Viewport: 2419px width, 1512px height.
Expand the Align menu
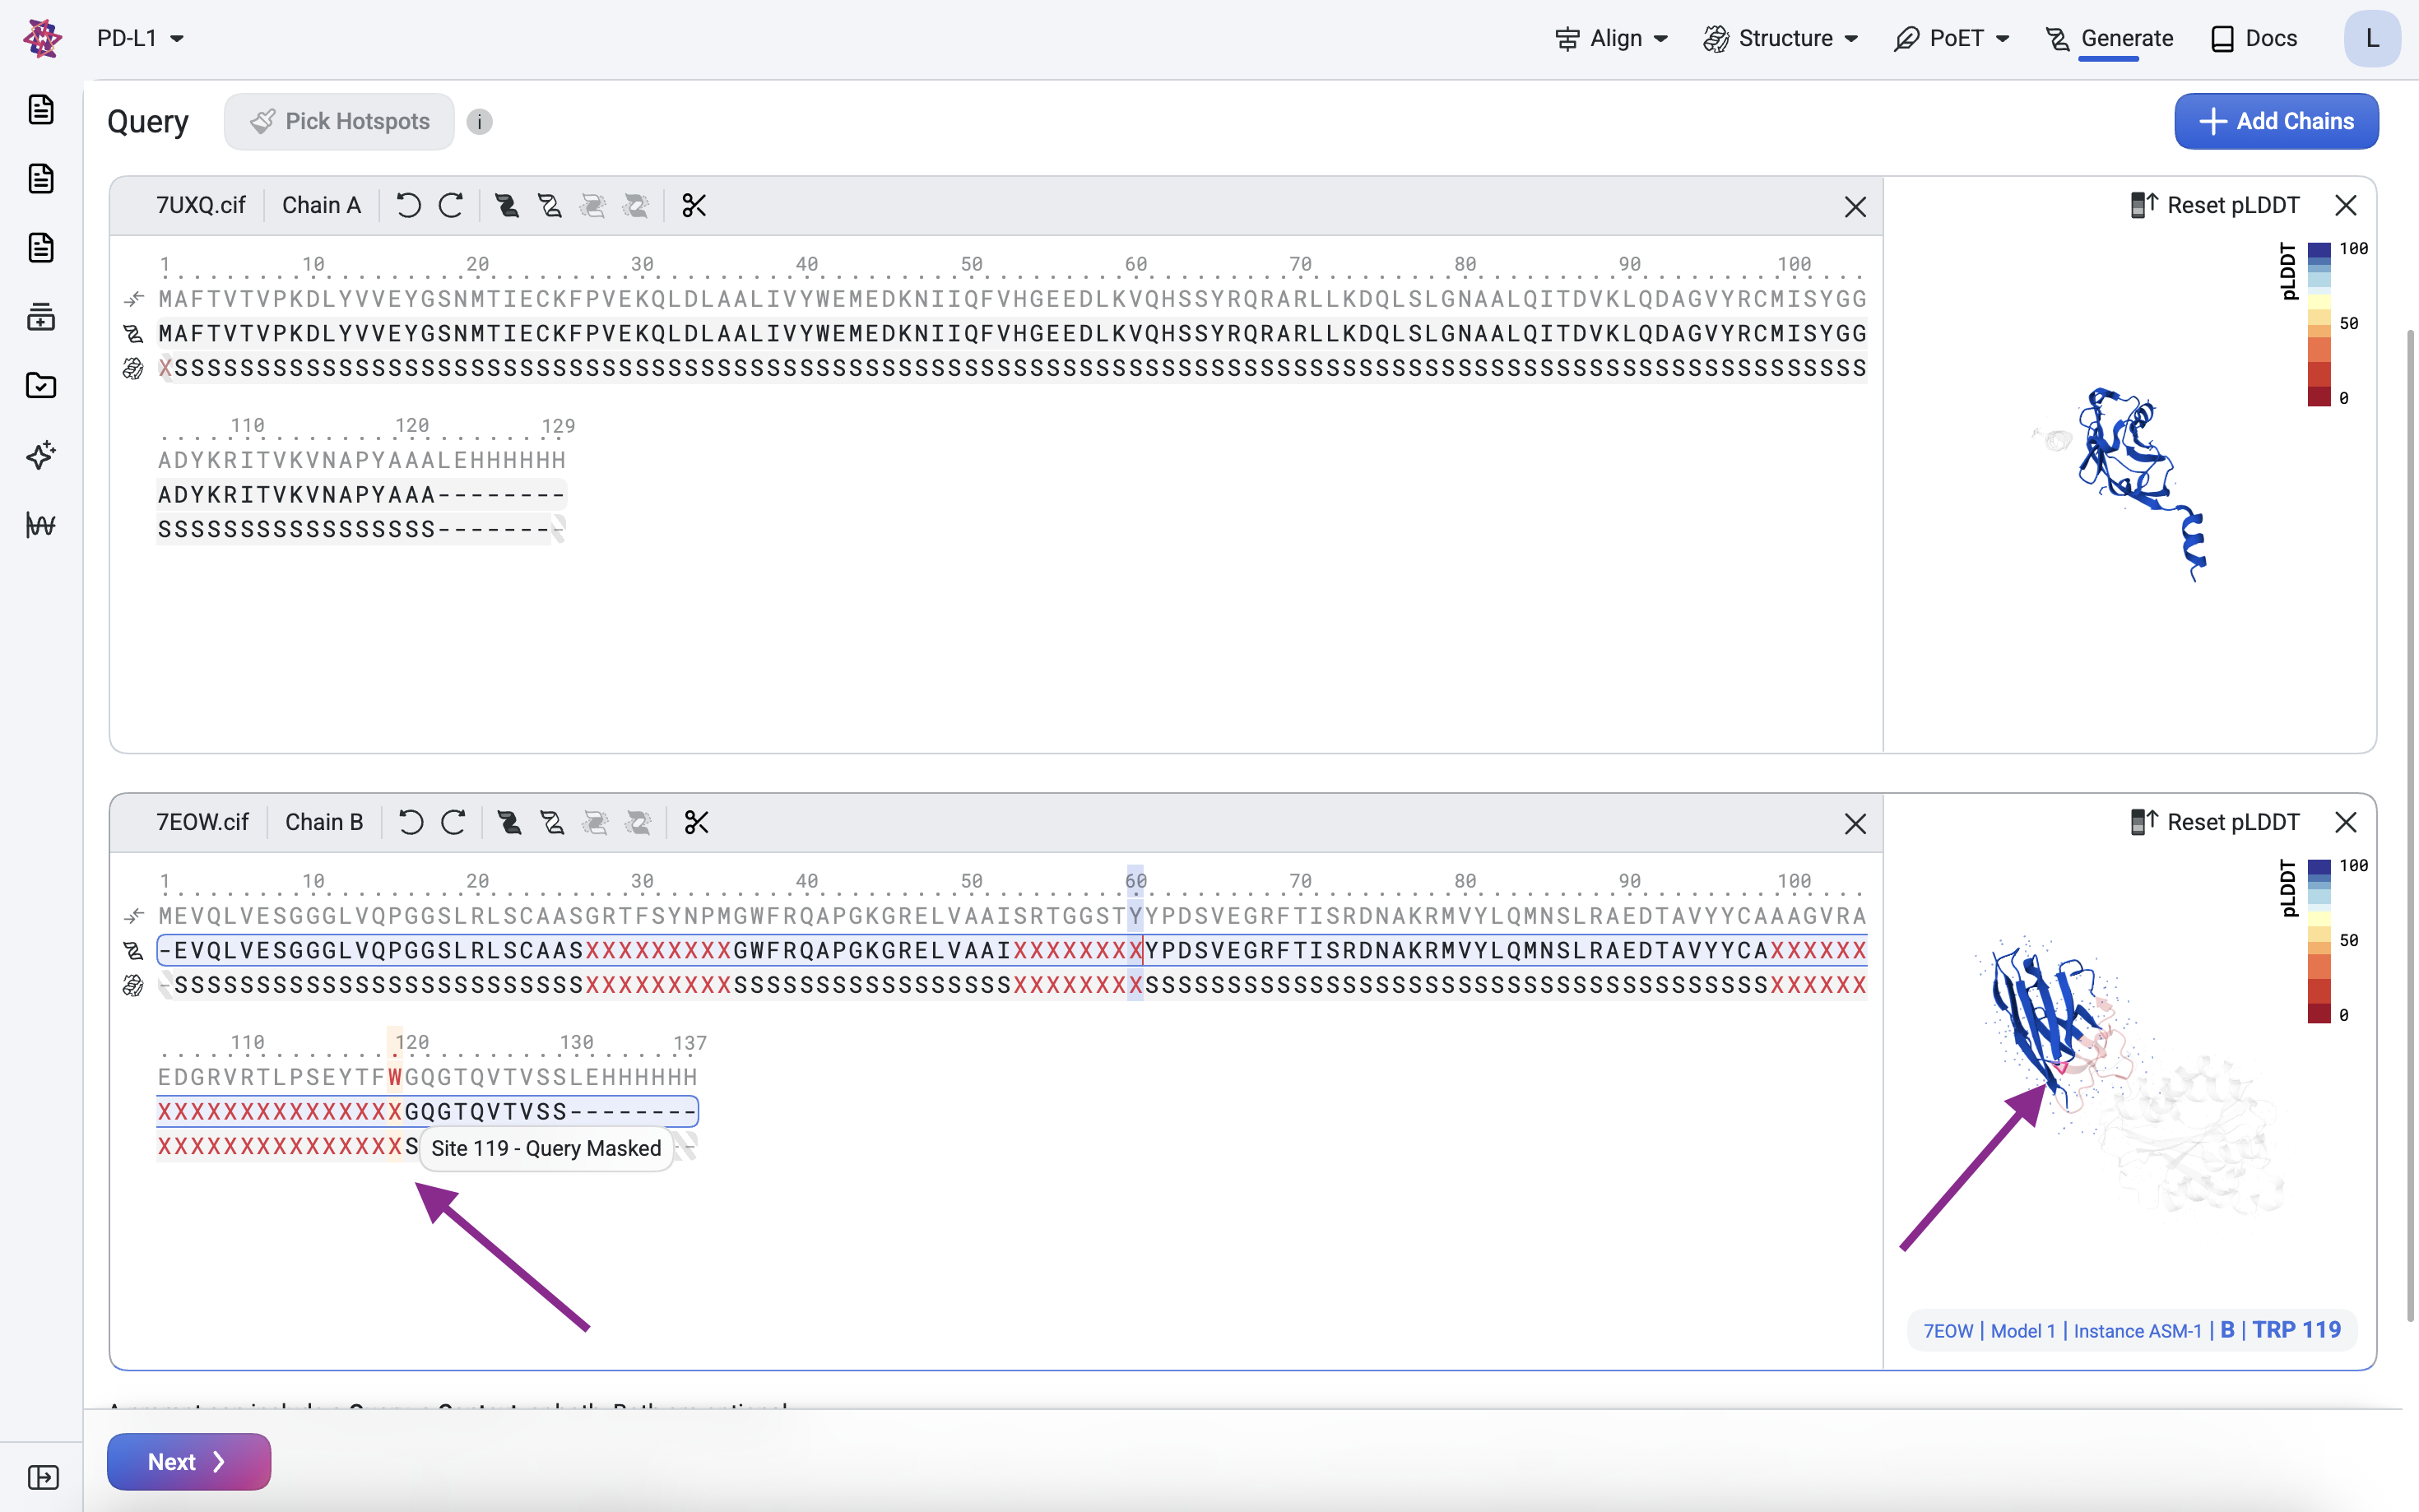click(1611, 38)
